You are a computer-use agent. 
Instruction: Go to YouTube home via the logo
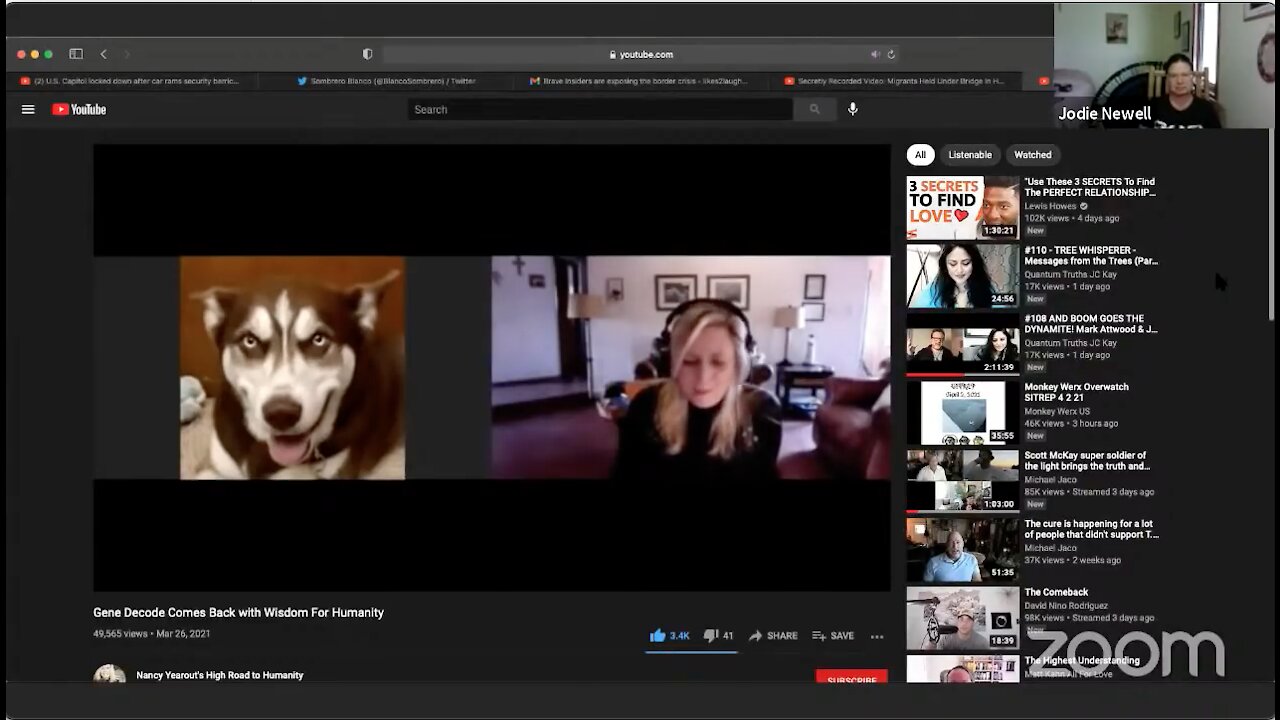[79, 110]
